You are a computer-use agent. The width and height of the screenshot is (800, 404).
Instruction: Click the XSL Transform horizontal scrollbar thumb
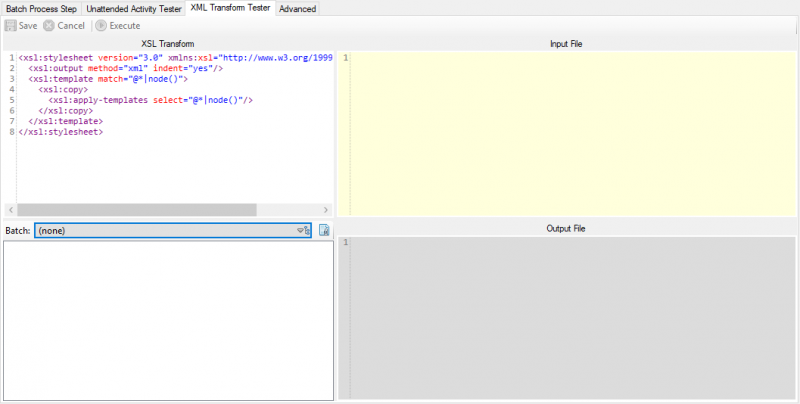137,210
